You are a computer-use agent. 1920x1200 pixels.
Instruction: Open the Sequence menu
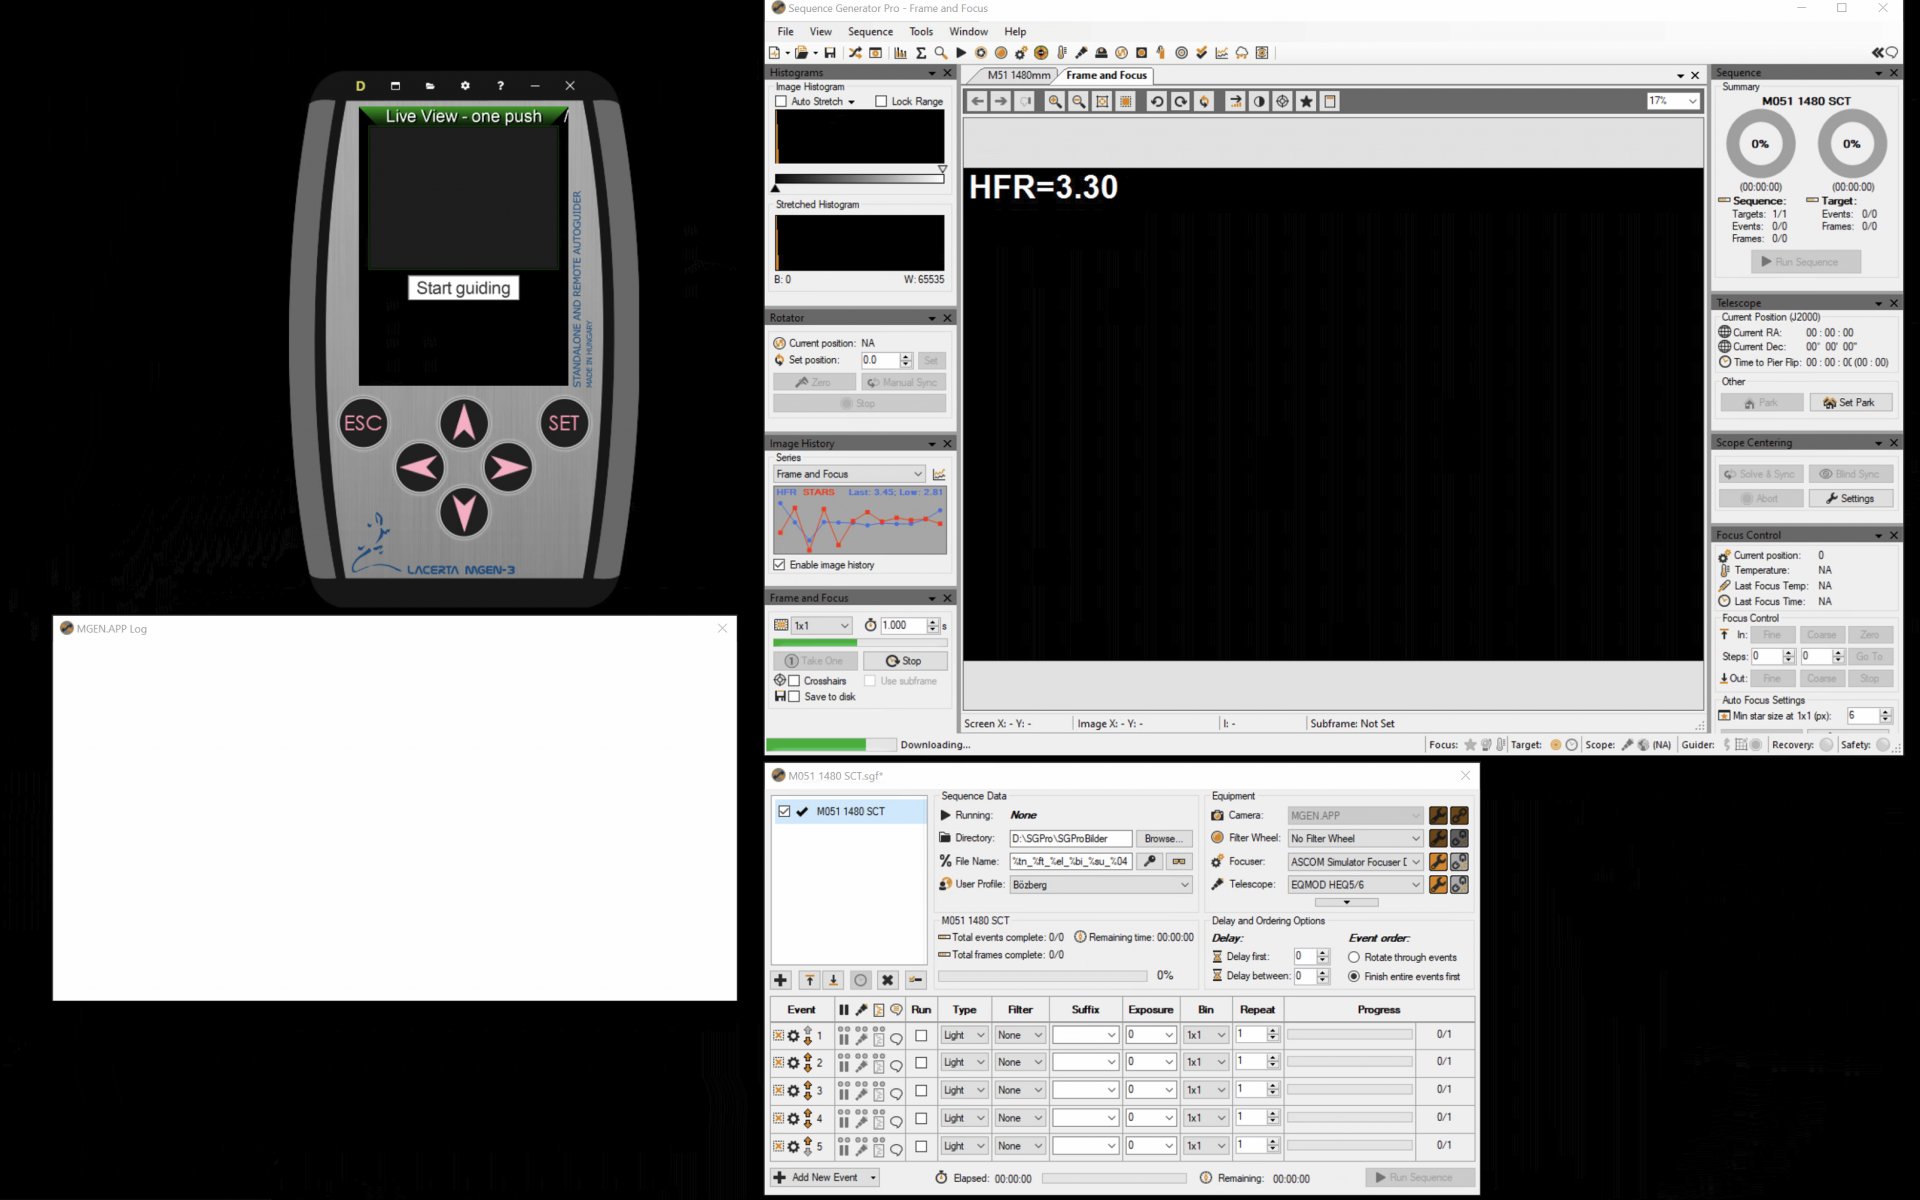[x=870, y=32]
